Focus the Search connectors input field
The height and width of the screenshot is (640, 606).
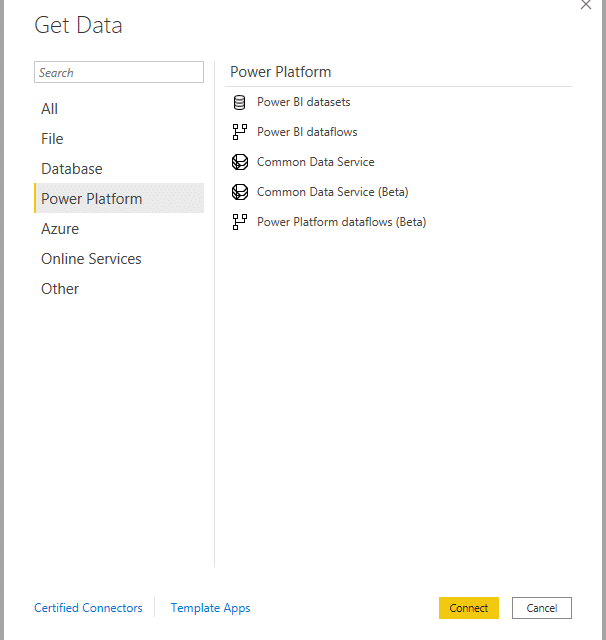[x=119, y=72]
